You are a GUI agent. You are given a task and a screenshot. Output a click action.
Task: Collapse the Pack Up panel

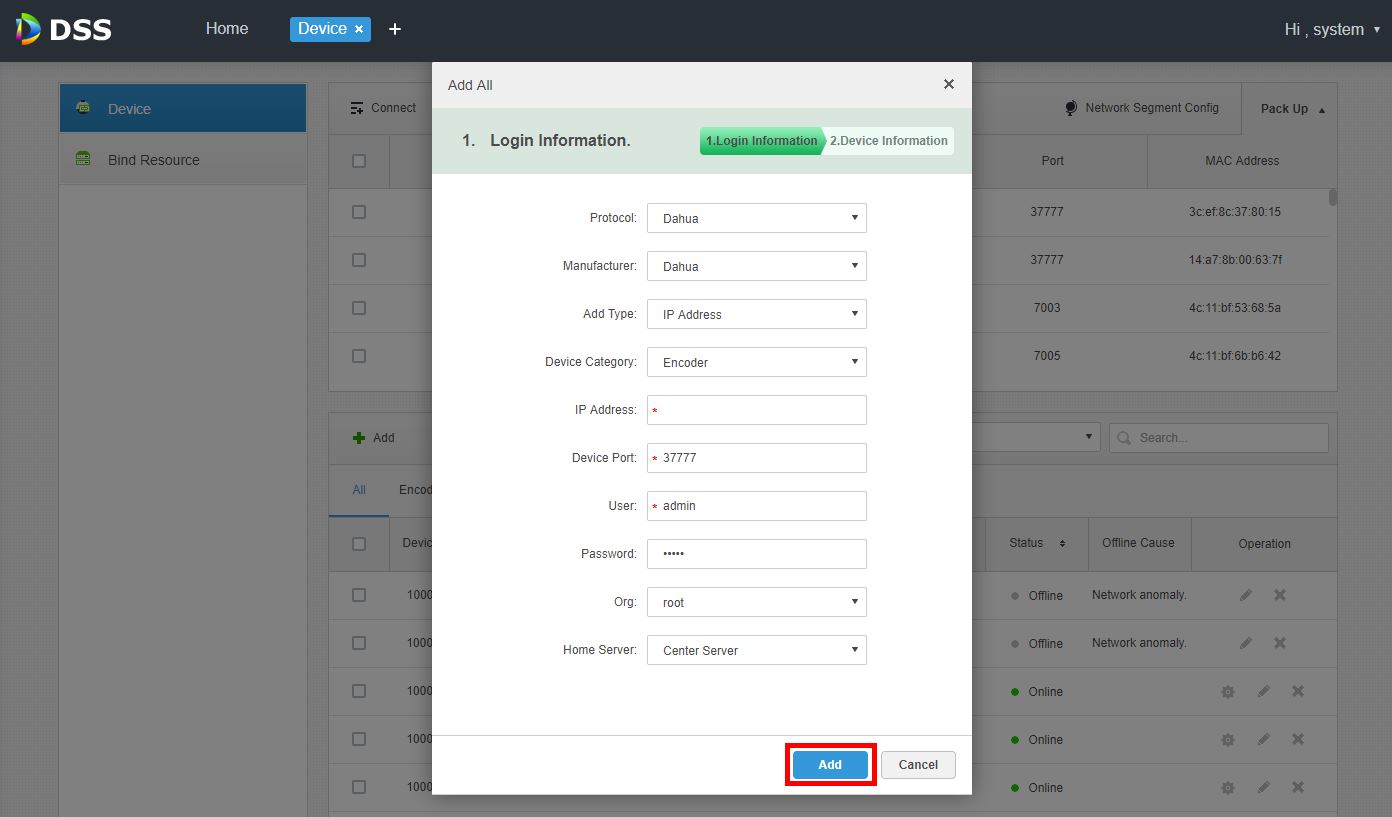pyautogui.click(x=1293, y=109)
